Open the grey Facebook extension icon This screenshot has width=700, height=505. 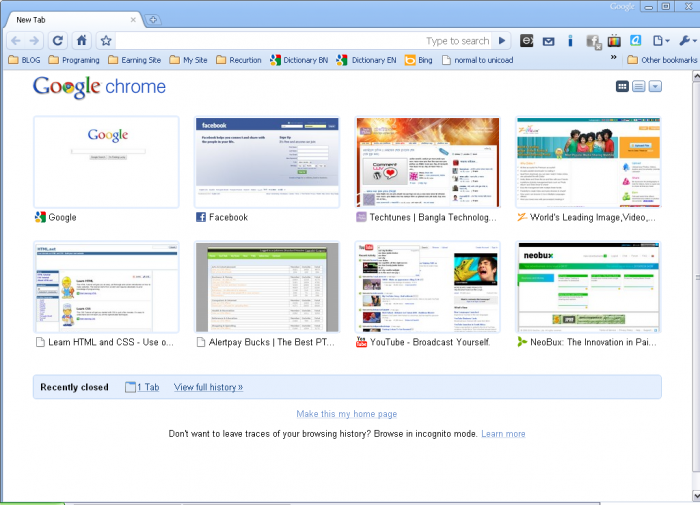594,42
